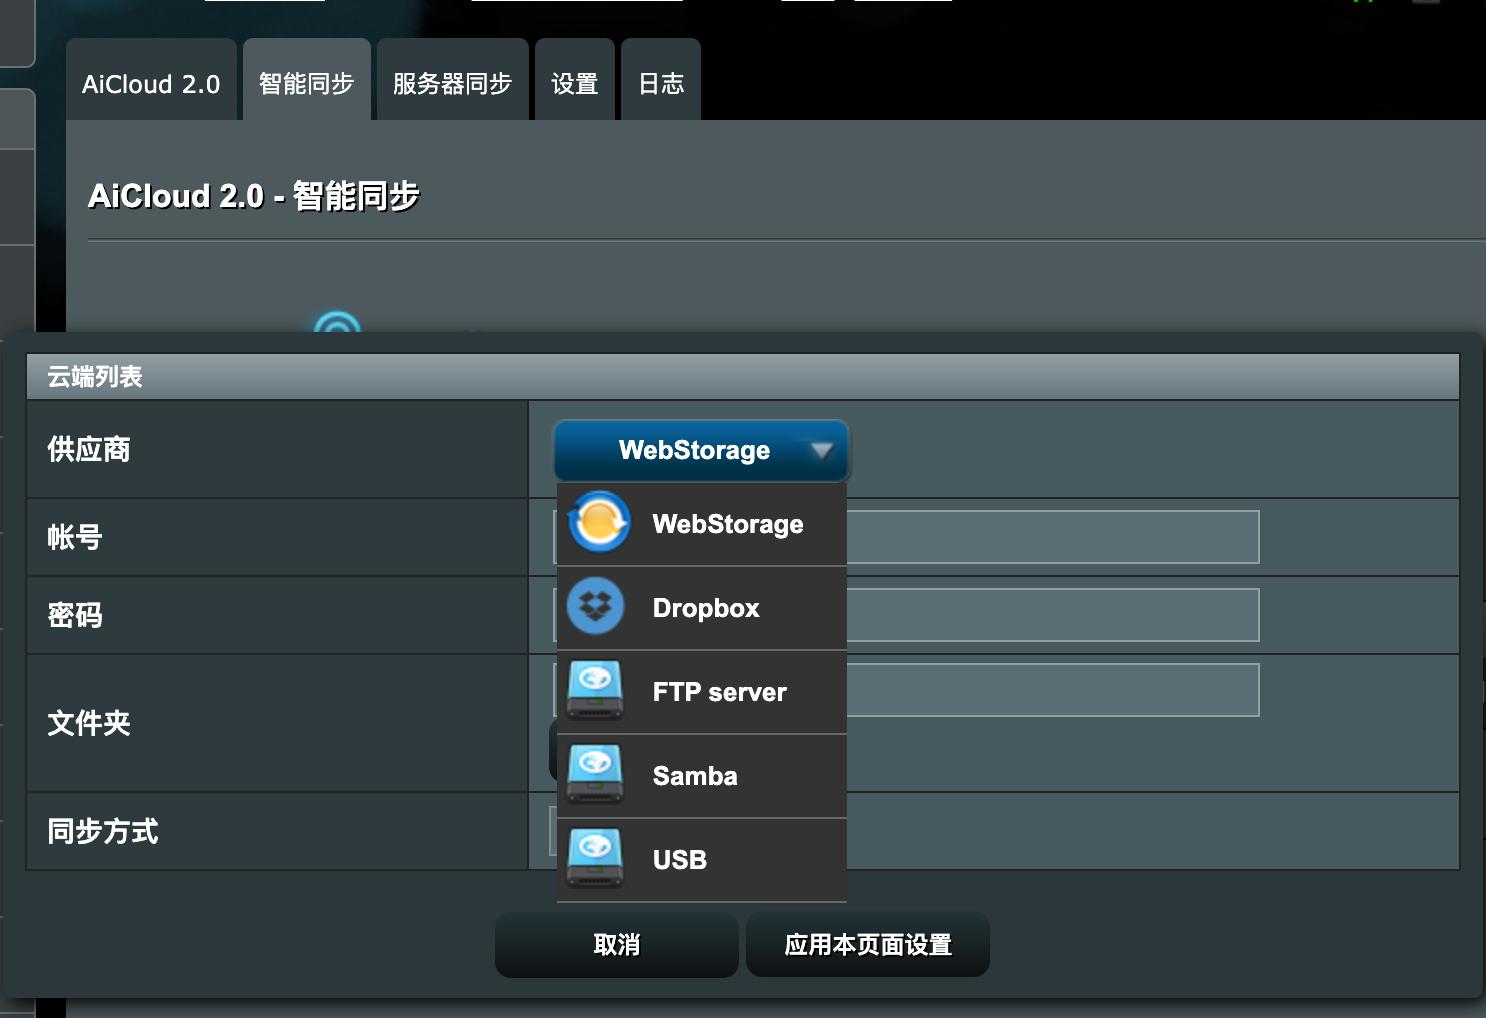Open the 服务器同步 tab
This screenshot has width=1486, height=1018.
pos(453,80)
